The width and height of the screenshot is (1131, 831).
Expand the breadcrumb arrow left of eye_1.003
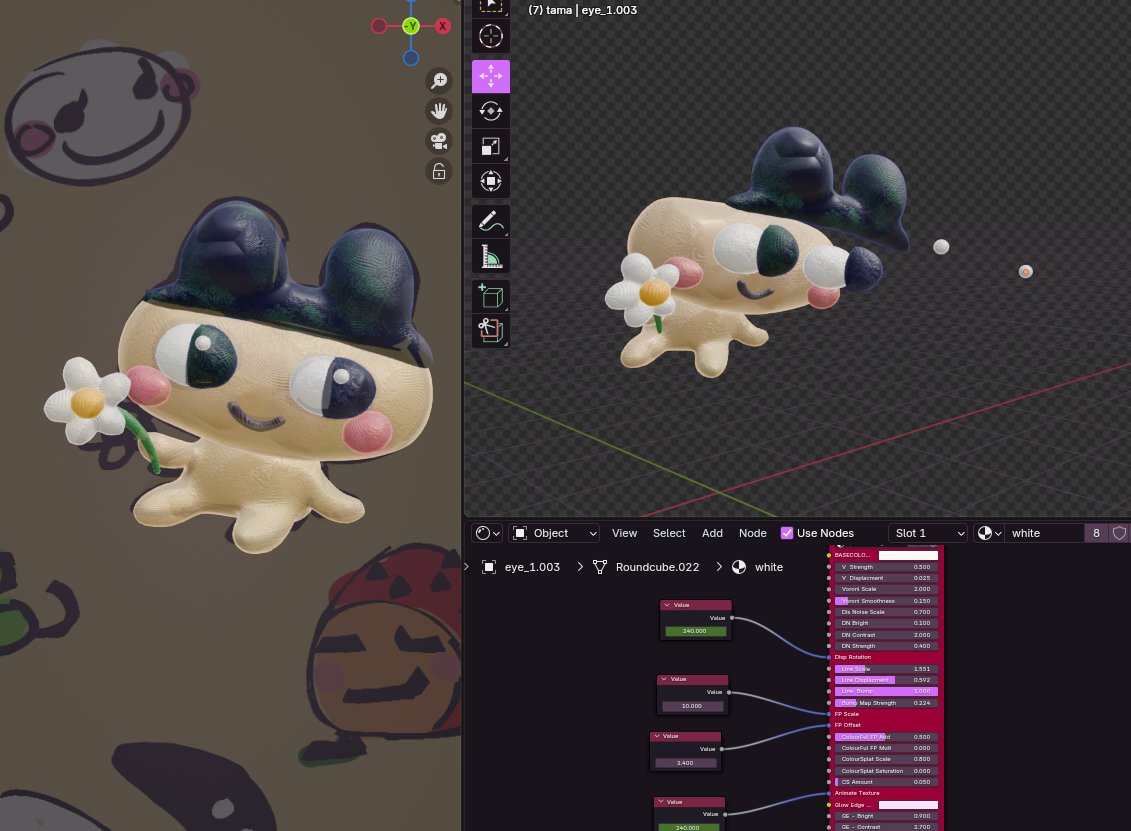coord(467,567)
